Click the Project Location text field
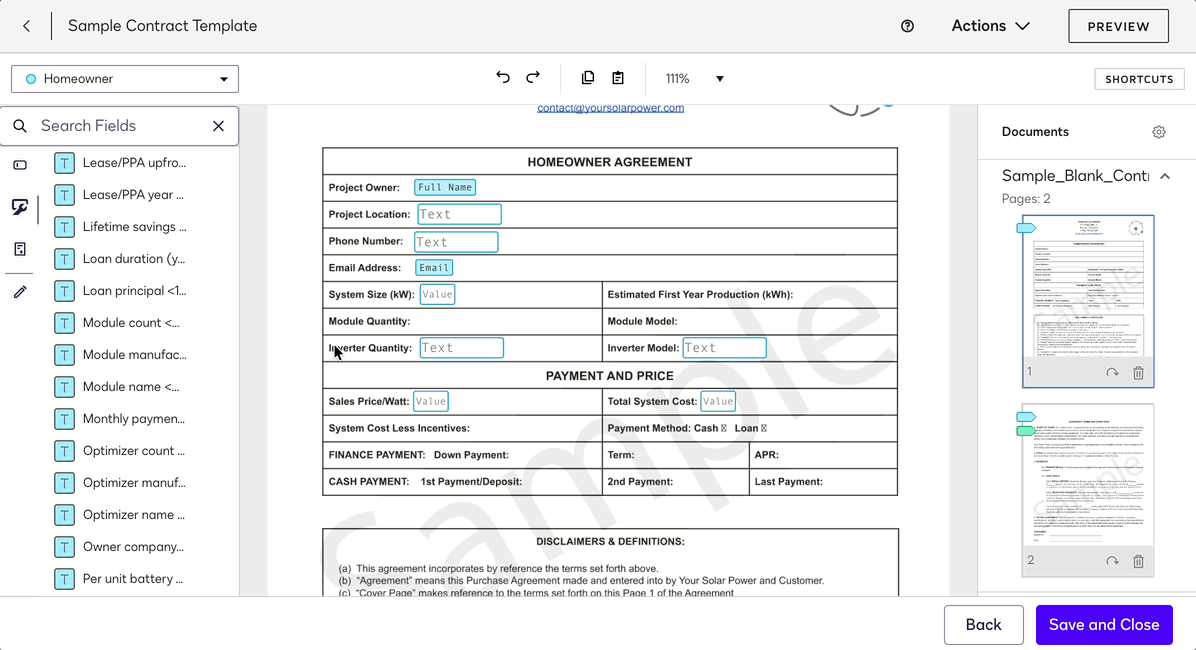The image size is (1196, 650). point(459,214)
